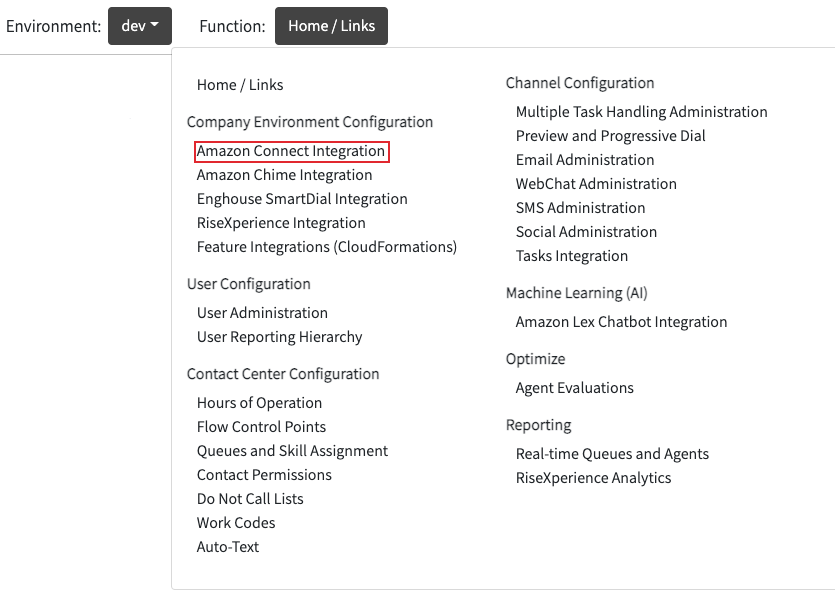Open Multiple Task Handling Administration
Viewport: 835px width, 606px height.
point(641,112)
